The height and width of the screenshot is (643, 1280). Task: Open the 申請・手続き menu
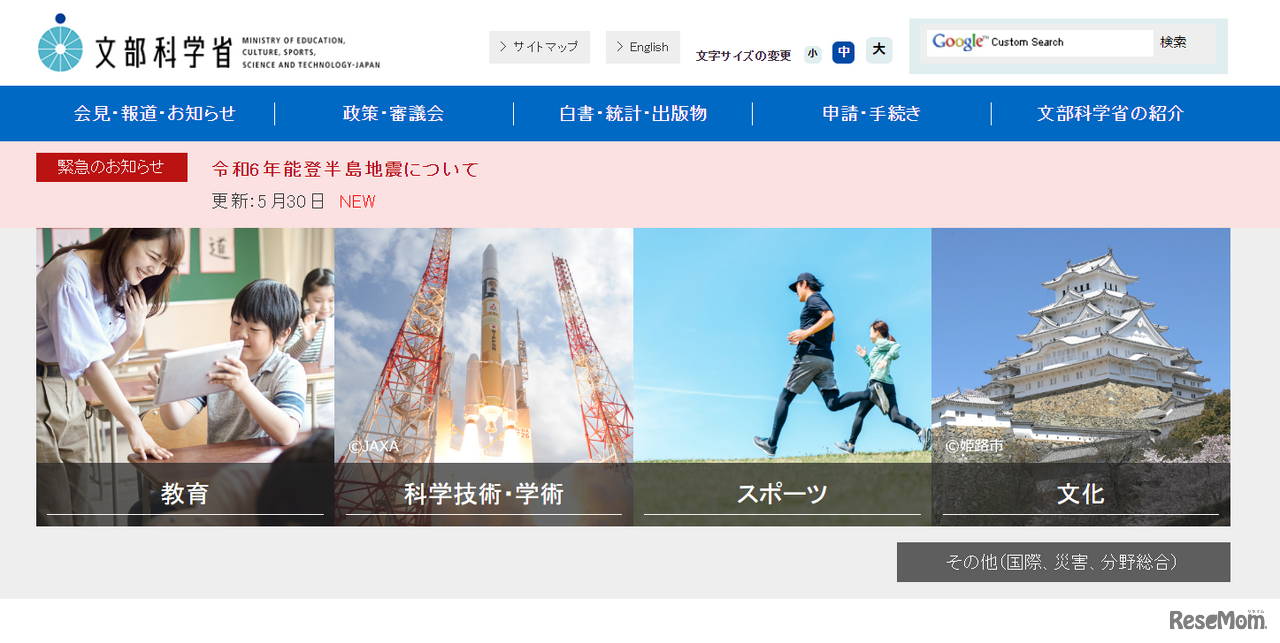[871, 113]
